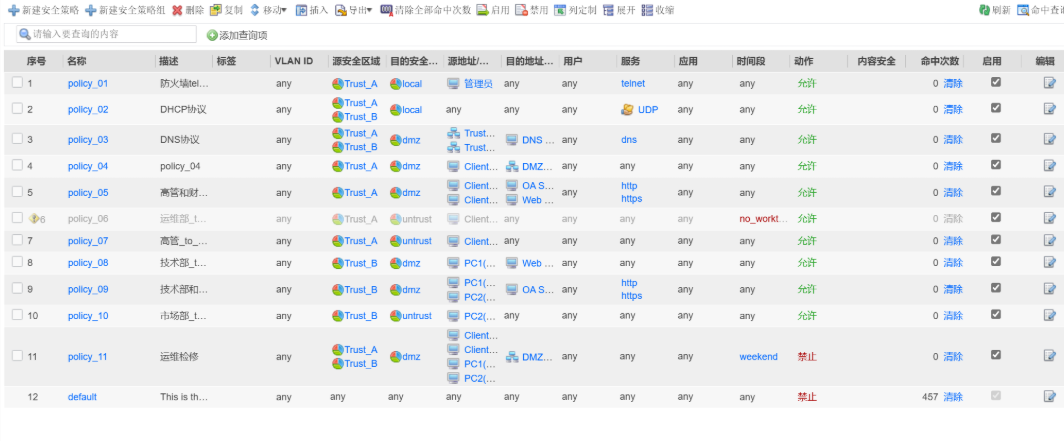Image resolution: width=1064 pixels, height=441 pixels.
Task: Click the edit icon for default policy
Action: click(1050, 396)
